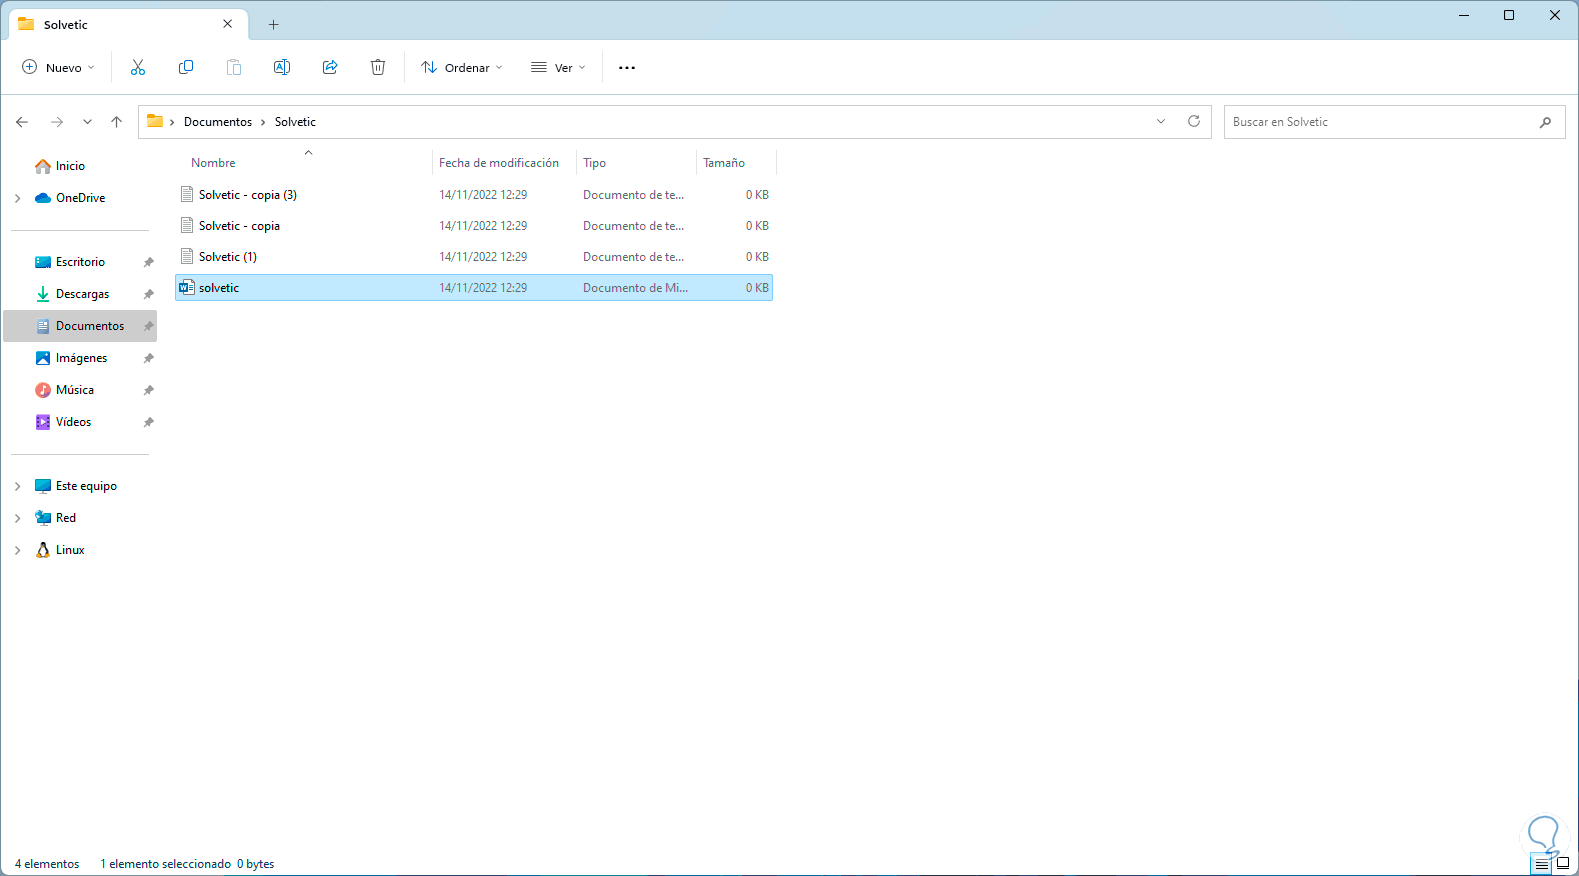Click the Copy icon in toolbar

pos(186,67)
